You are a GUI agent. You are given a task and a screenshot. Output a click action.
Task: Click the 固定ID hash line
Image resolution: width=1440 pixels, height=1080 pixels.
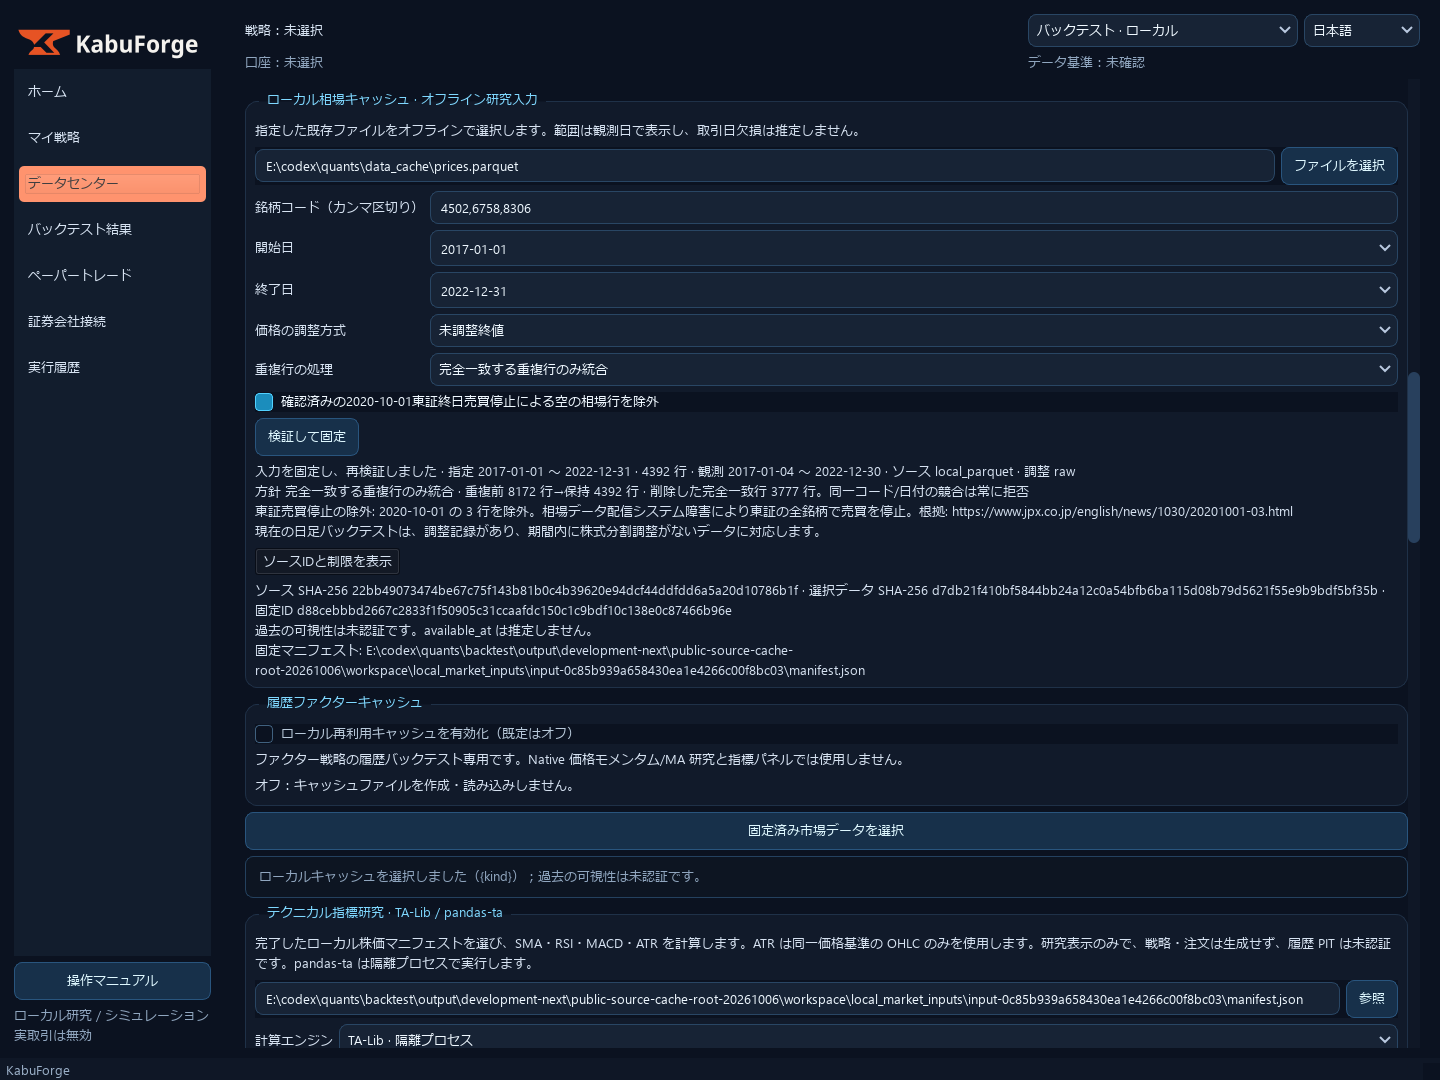click(x=493, y=611)
